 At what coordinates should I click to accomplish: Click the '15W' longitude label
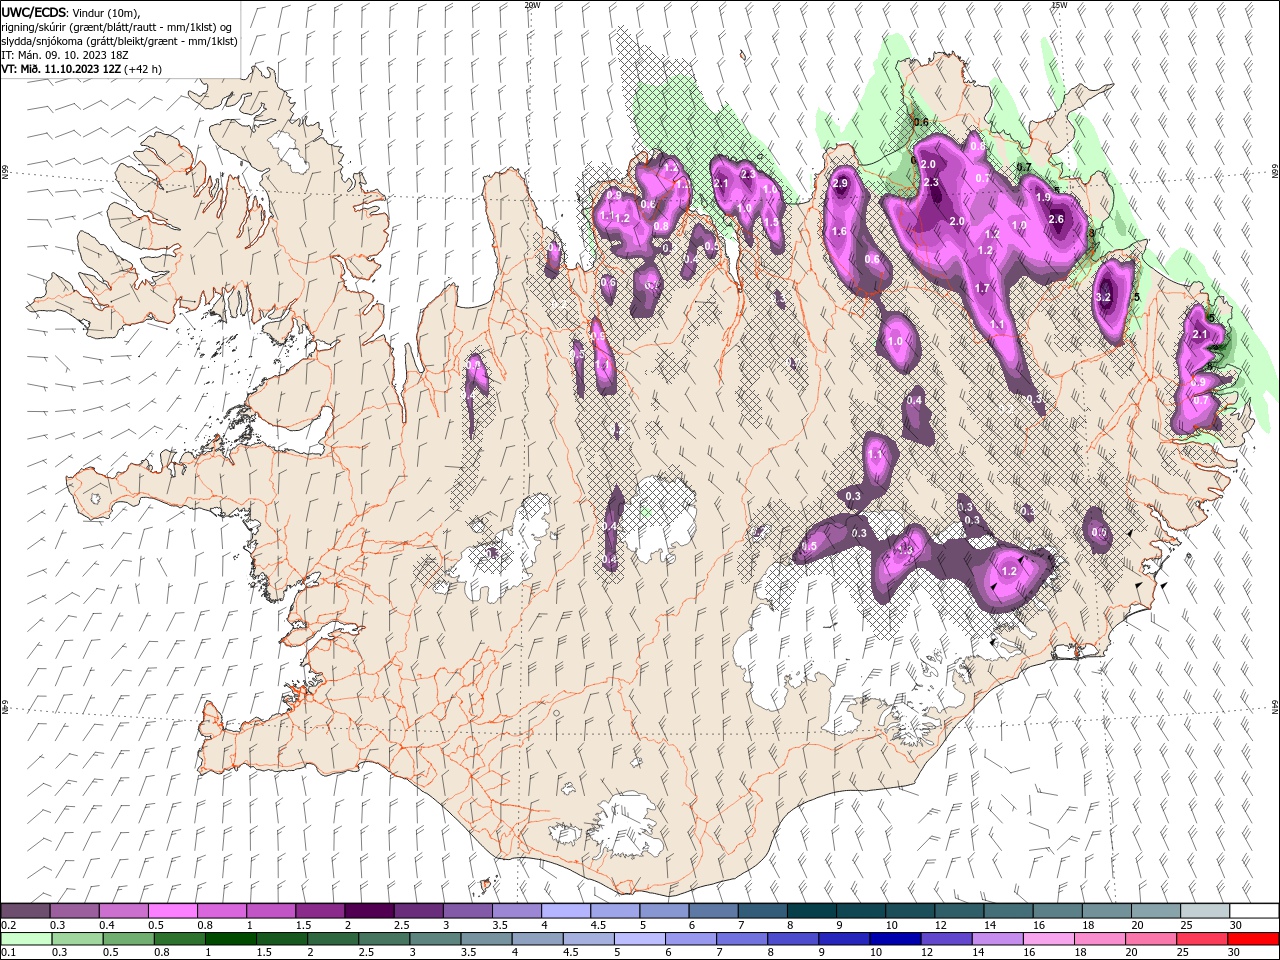coord(1060,4)
